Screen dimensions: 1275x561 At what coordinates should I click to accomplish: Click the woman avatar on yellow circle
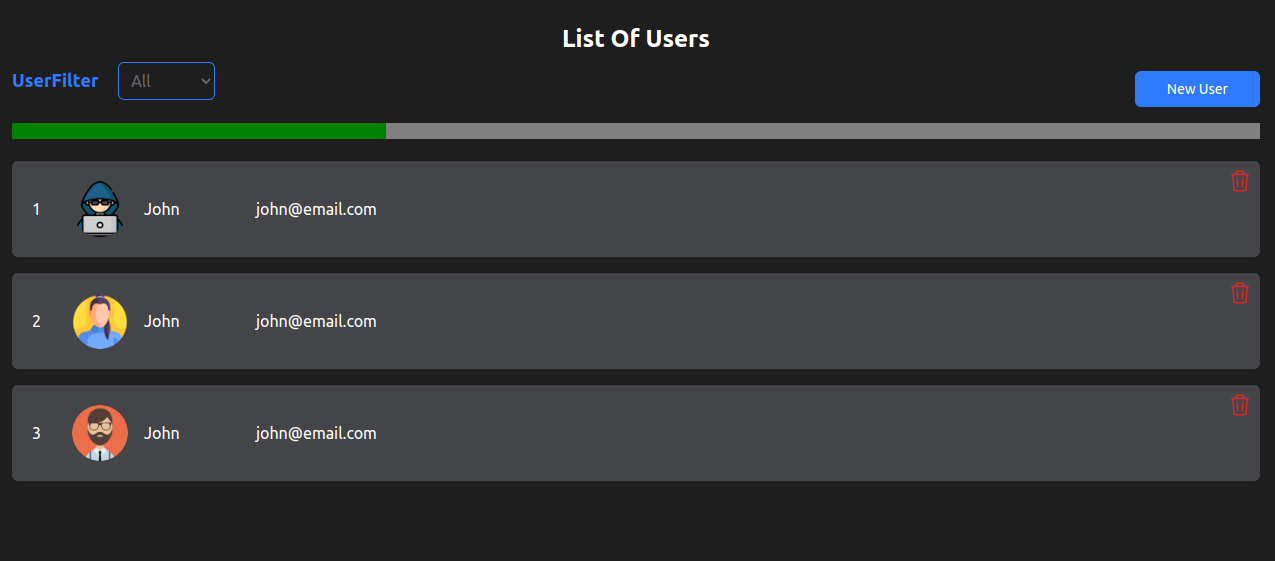click(x=100, y=321)
